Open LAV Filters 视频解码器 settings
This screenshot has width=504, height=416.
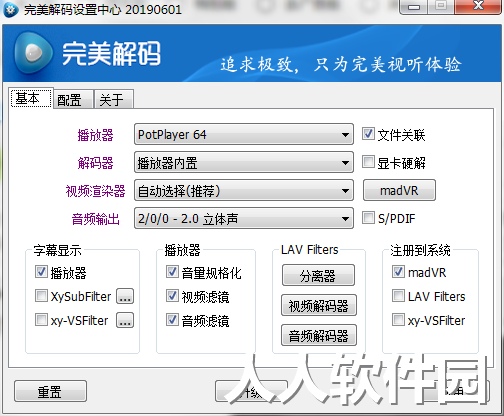pos(319,305)
